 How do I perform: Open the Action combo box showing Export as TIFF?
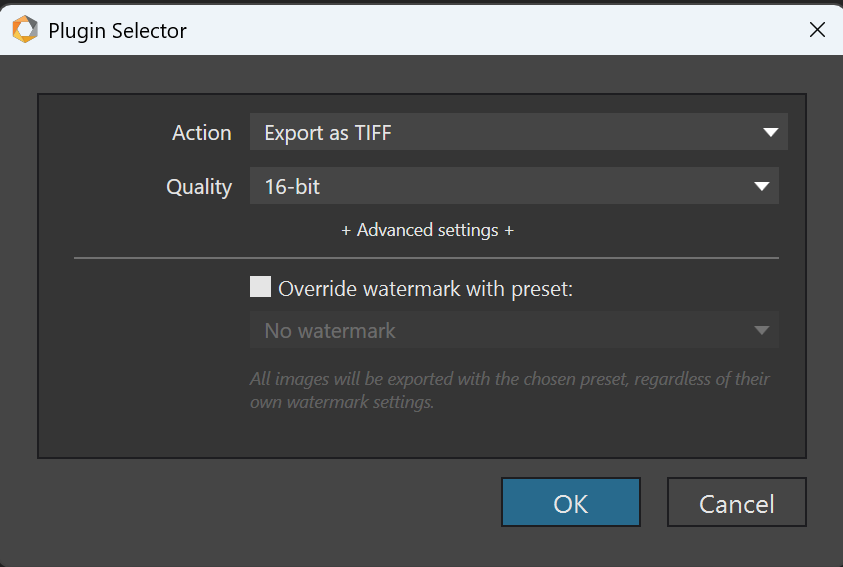(519, 132)
